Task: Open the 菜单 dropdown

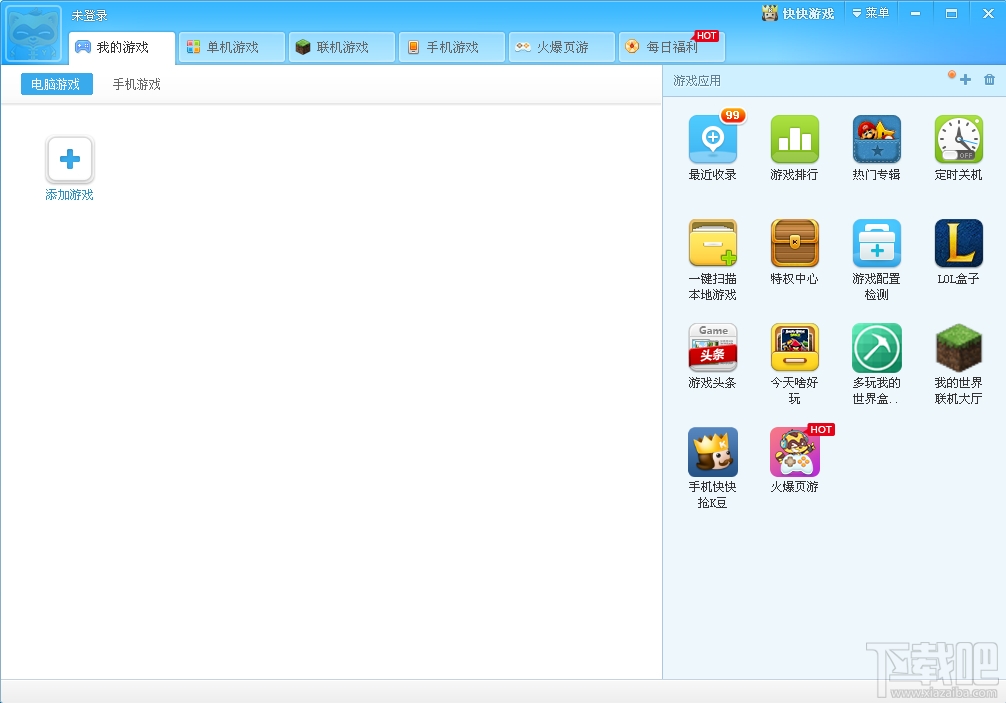Action: [871, 13]
